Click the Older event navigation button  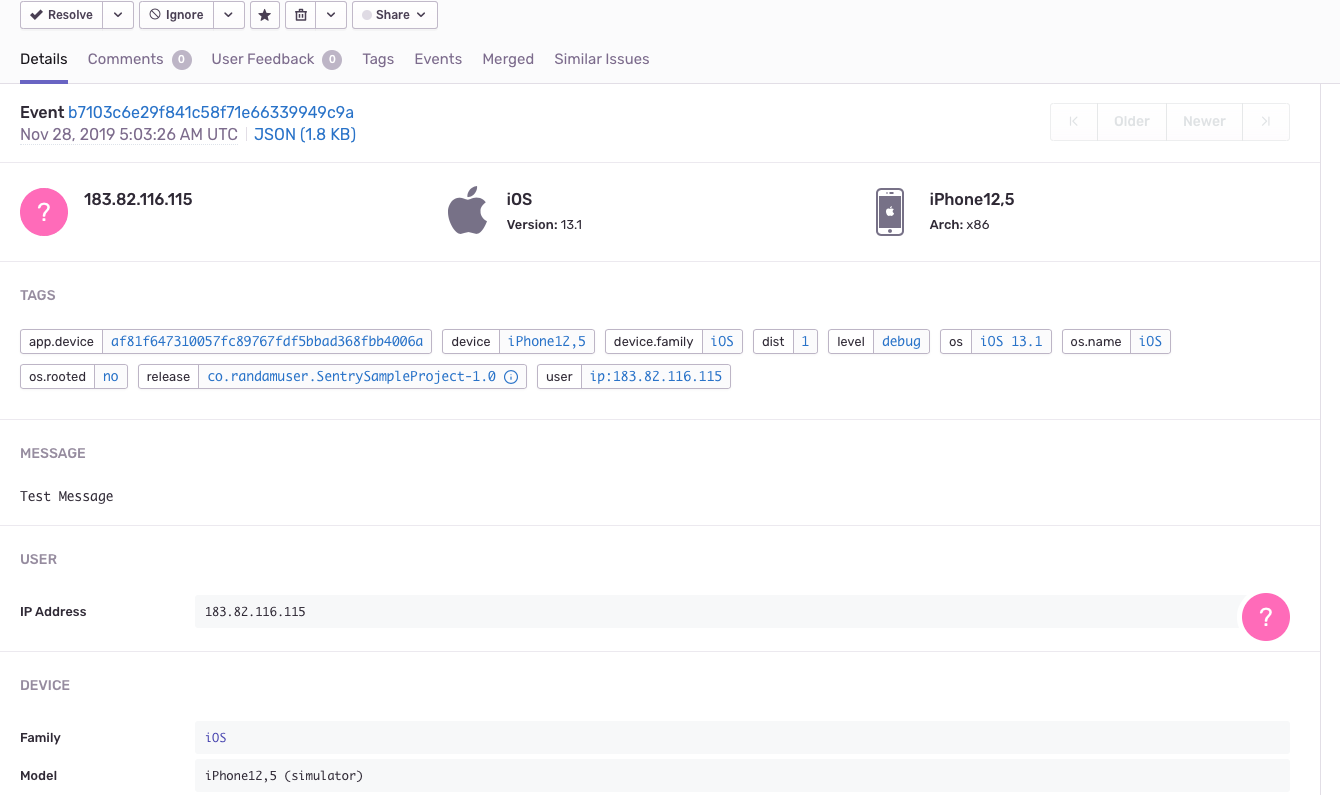pyautogui.click(x=1131, y=121)
